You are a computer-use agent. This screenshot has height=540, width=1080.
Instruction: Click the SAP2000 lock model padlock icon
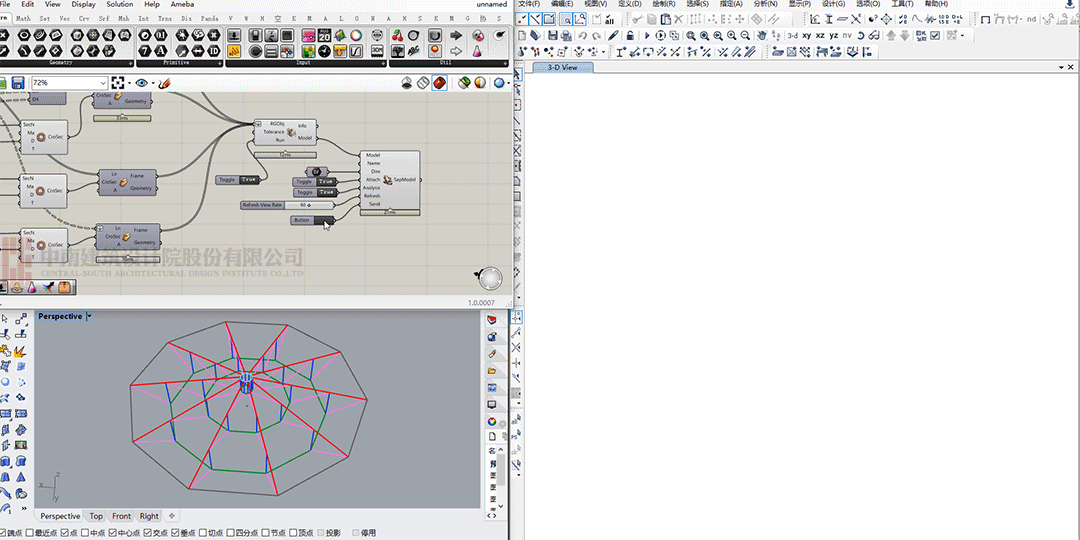pyautogui.click(x=629, y=36)
